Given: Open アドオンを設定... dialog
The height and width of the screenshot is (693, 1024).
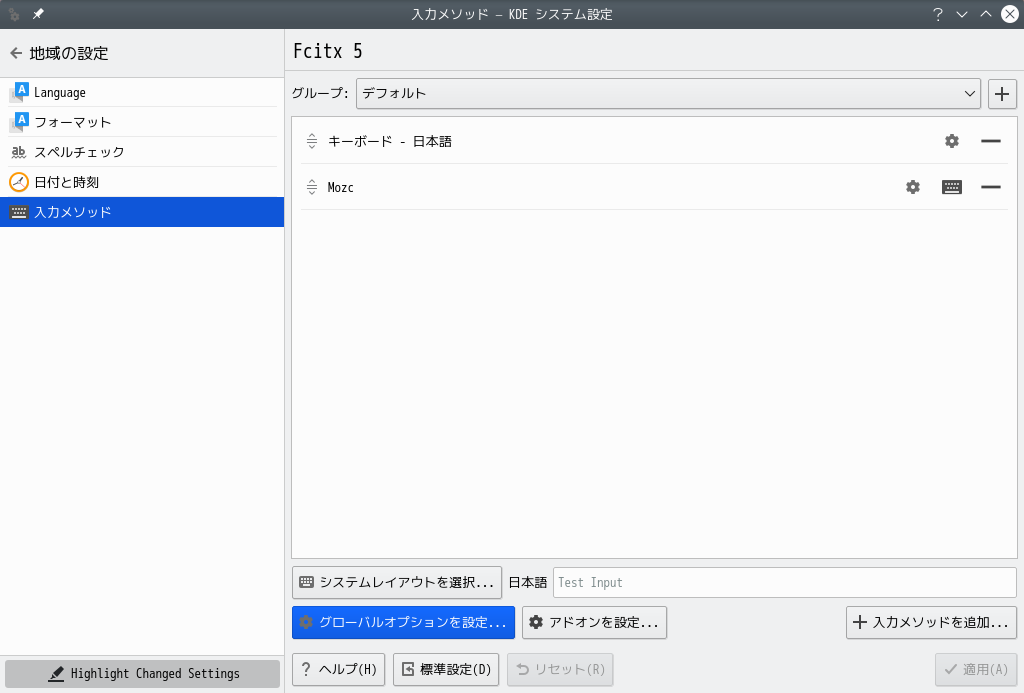Looking at the screenshot, I should 594,622.
